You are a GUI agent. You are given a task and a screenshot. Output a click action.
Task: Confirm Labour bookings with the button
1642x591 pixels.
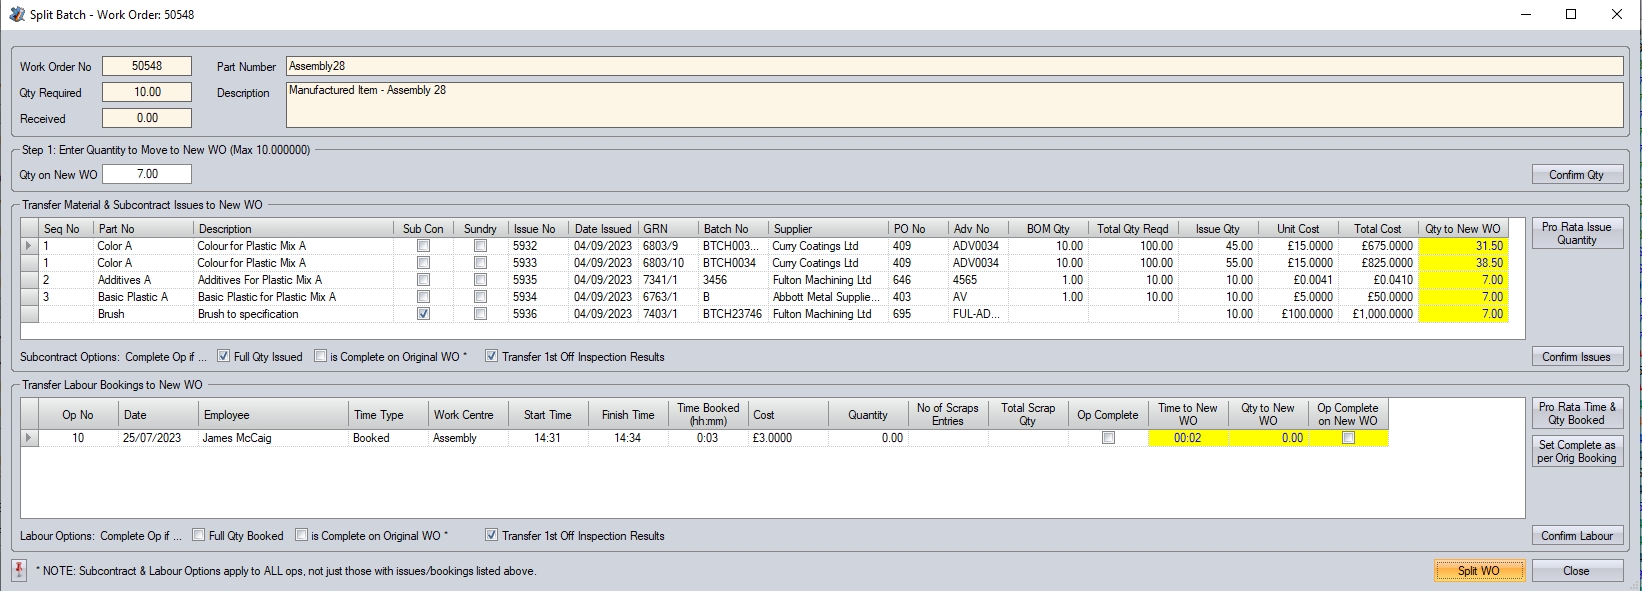coord(1576,536)
